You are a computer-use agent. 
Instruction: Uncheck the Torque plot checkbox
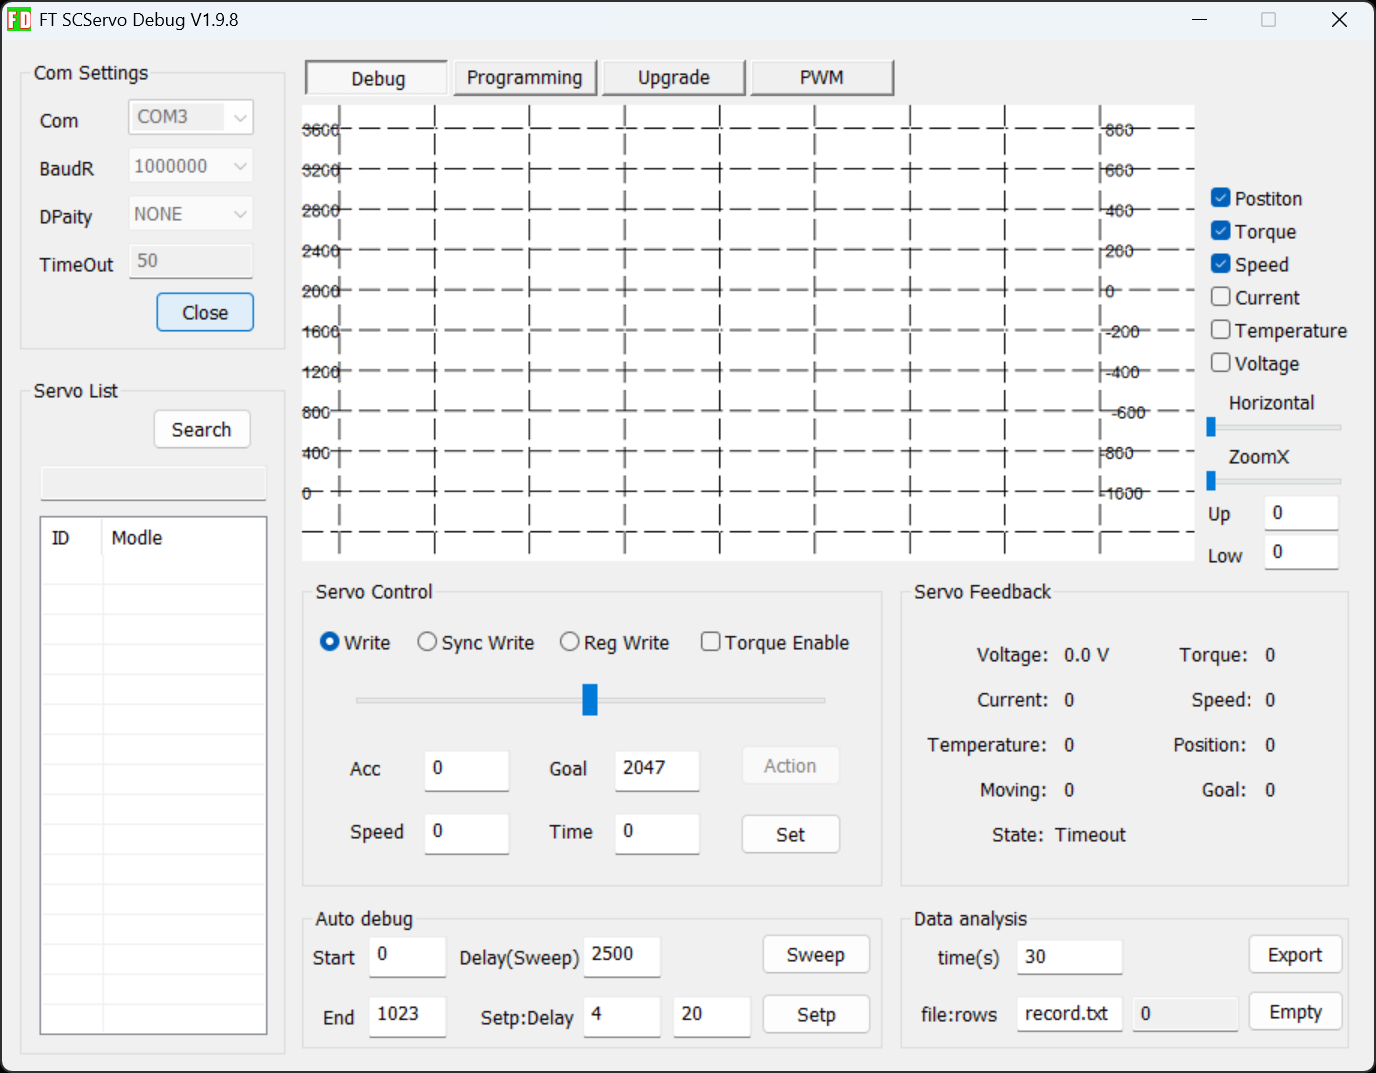(x=1221, y=231)
